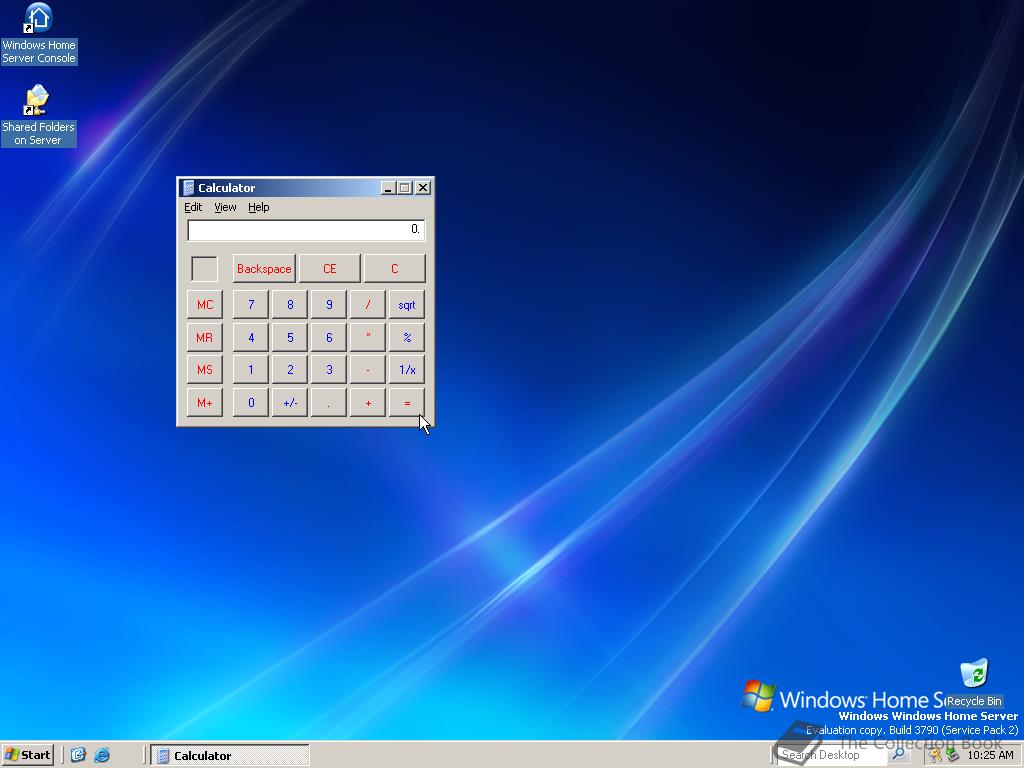The image size is (1024, 768).
Task: Click the CE clear entry button
Action: [329, 268]
